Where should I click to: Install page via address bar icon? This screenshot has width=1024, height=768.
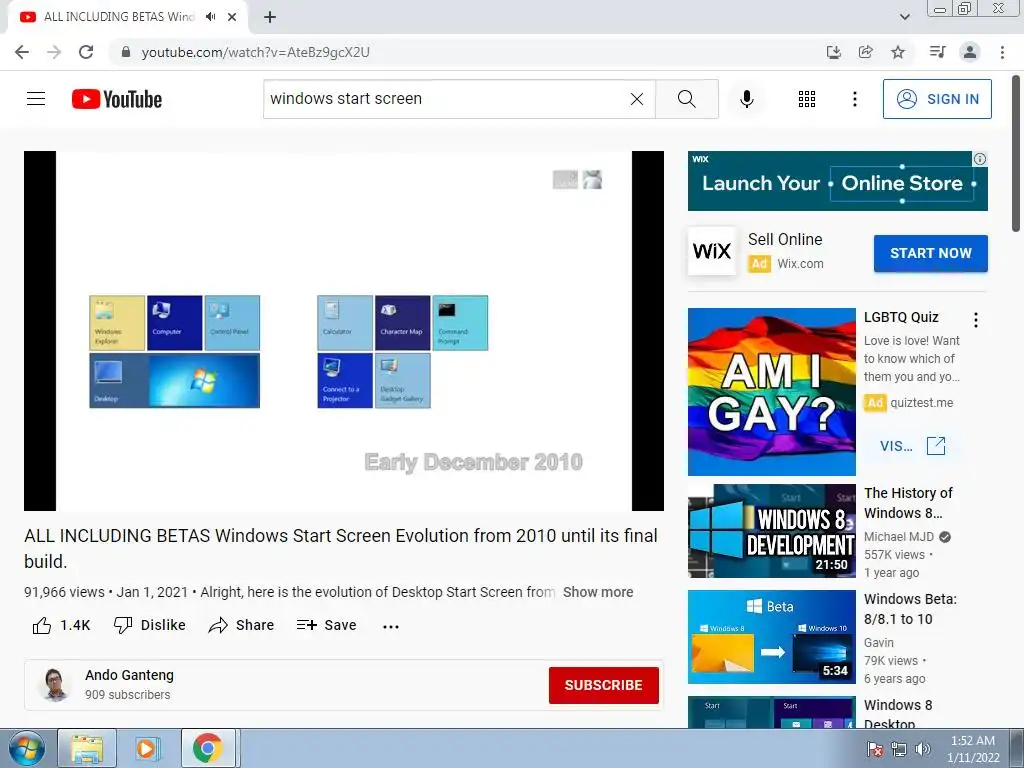coord(834,52)
